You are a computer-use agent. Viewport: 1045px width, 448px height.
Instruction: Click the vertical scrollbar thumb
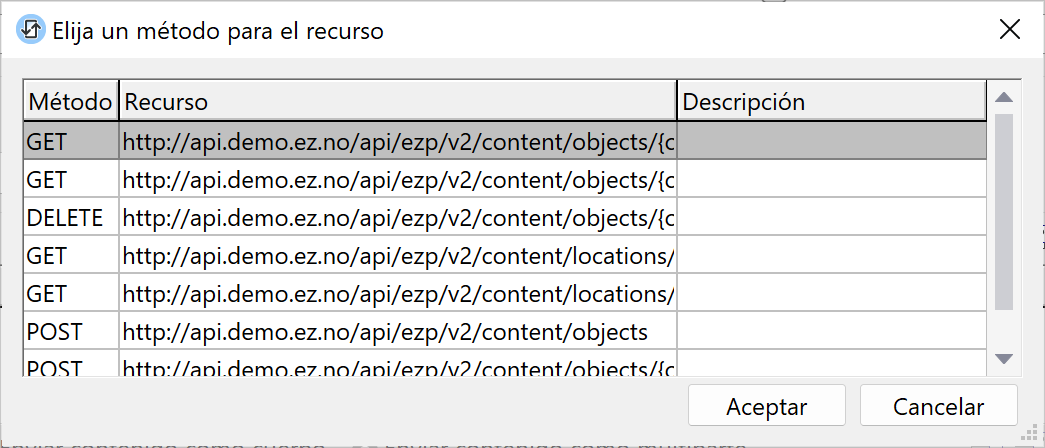[x=1004, y=210]
